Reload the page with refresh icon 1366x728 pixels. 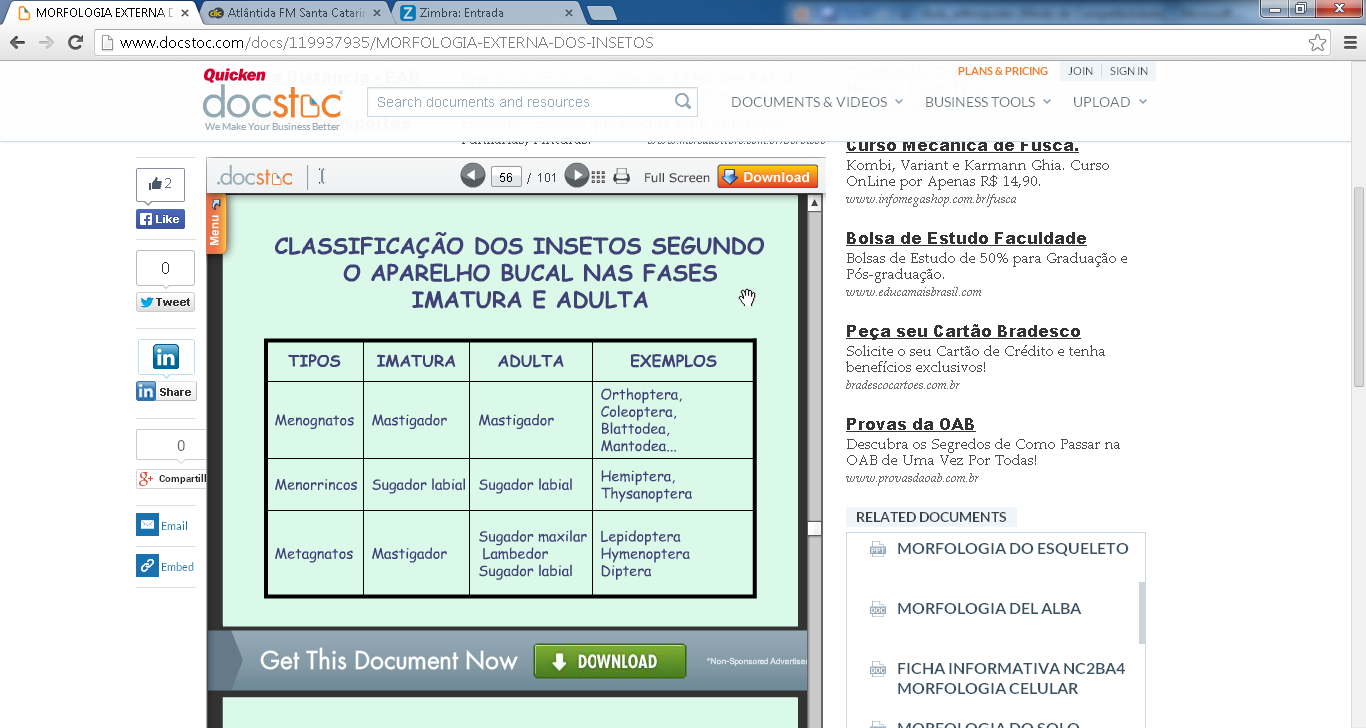(x=75, y=43)
